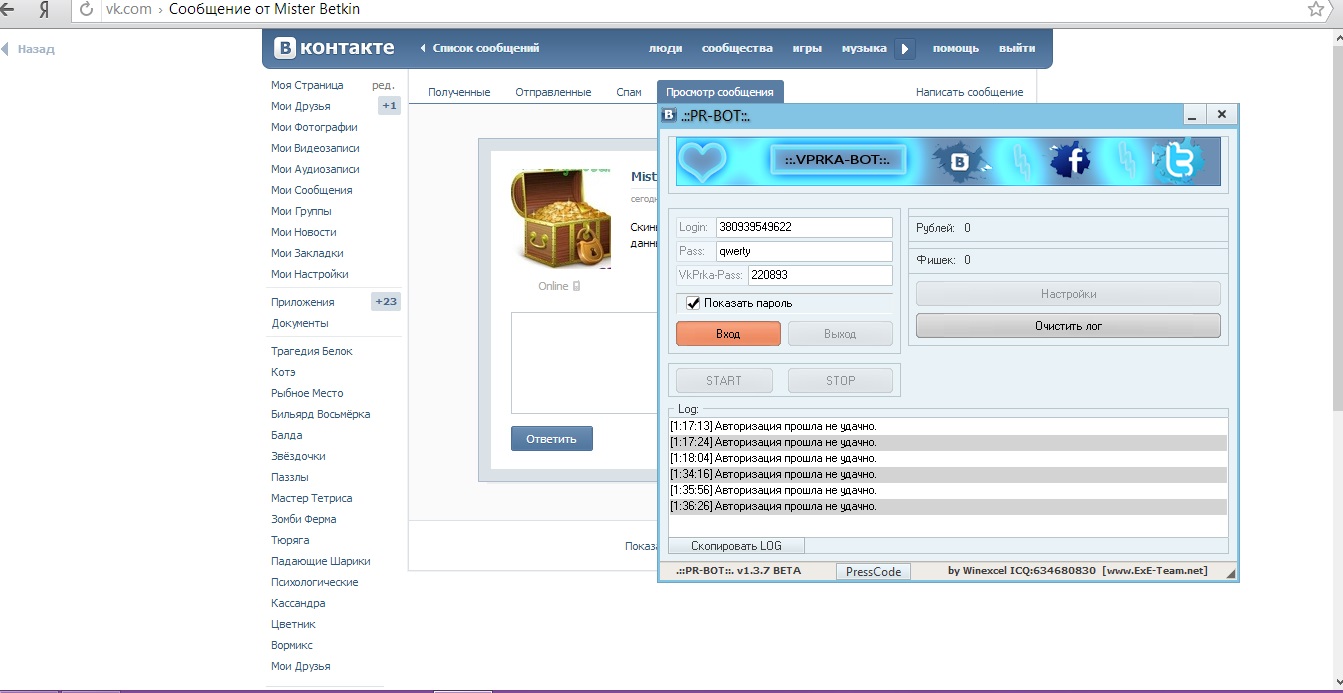Open the treasure chest profile picture
Viewport: 1343px width, 693px height.
[x=560, y=219]
